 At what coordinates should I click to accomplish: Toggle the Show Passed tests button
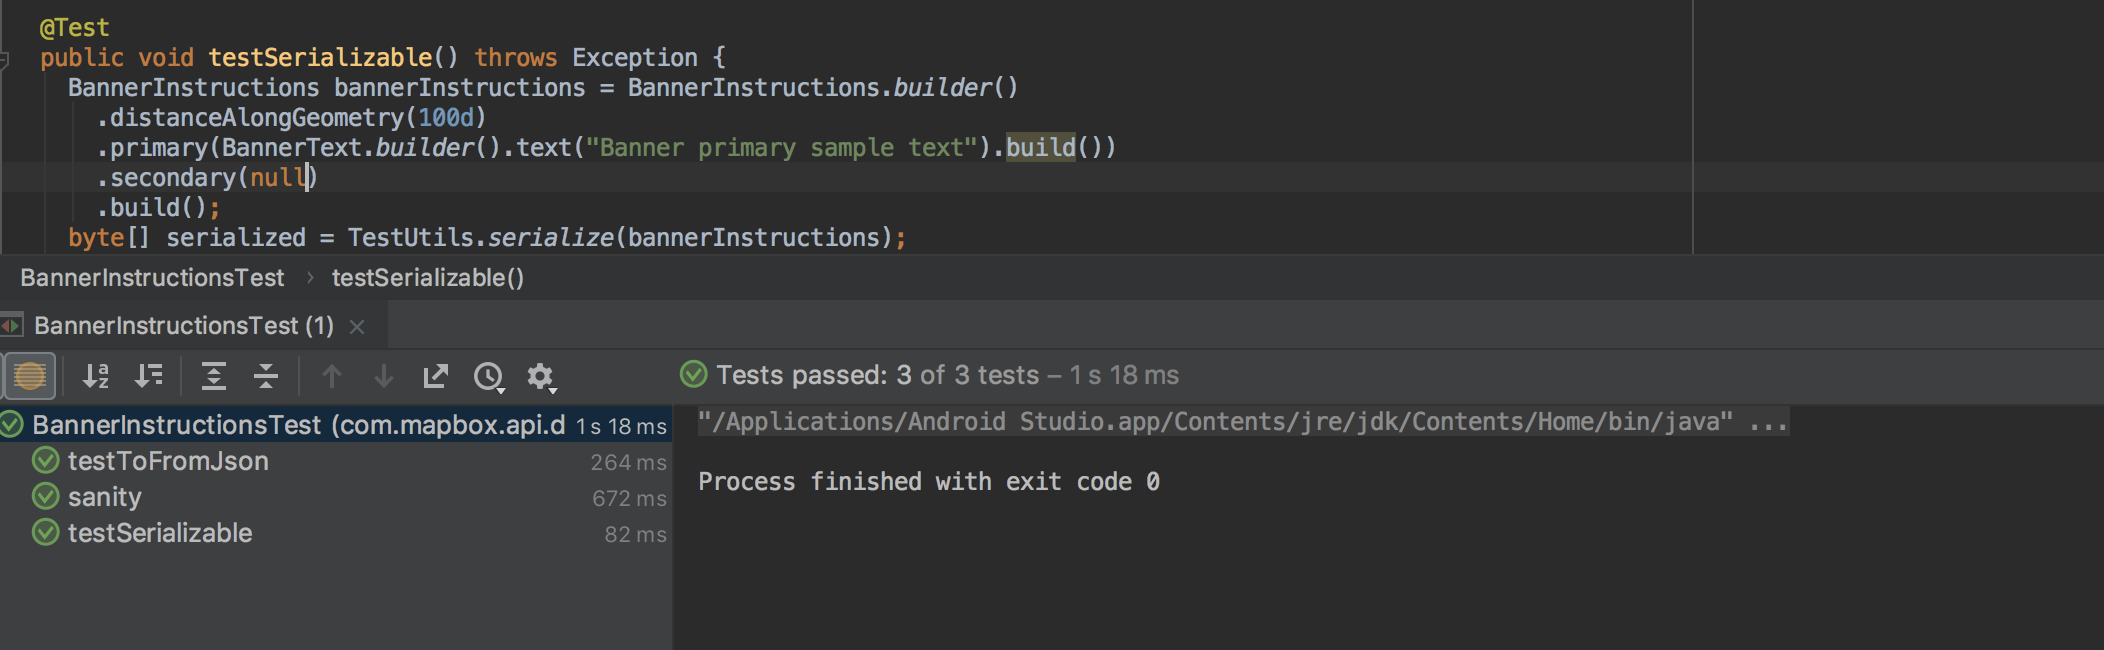click(30, 377)
